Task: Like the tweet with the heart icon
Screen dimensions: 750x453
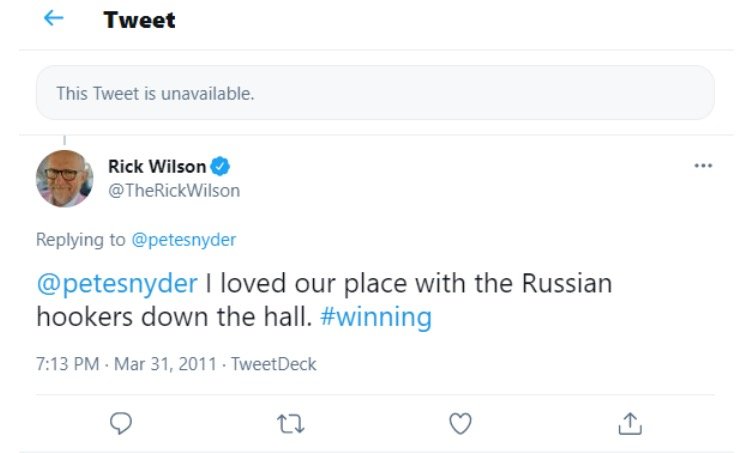Action: coord(460,424)
